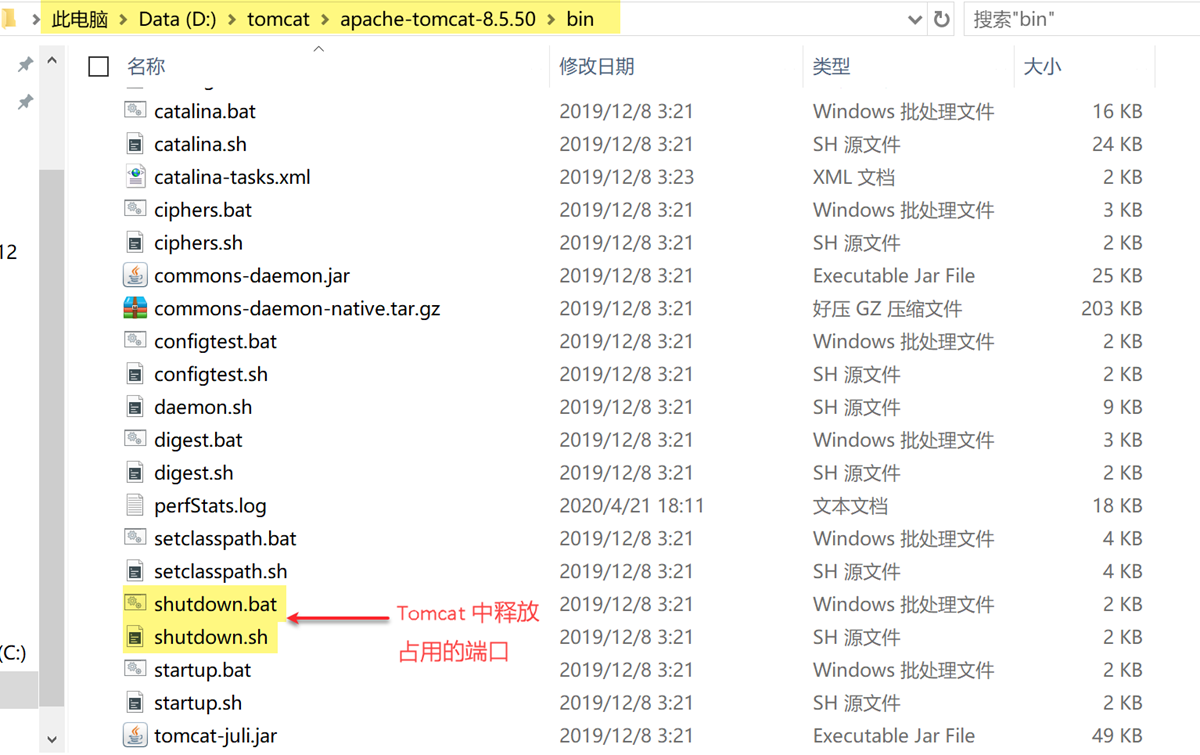Select the commons-daemon-native.tar.gz file name

pos(297,308)
